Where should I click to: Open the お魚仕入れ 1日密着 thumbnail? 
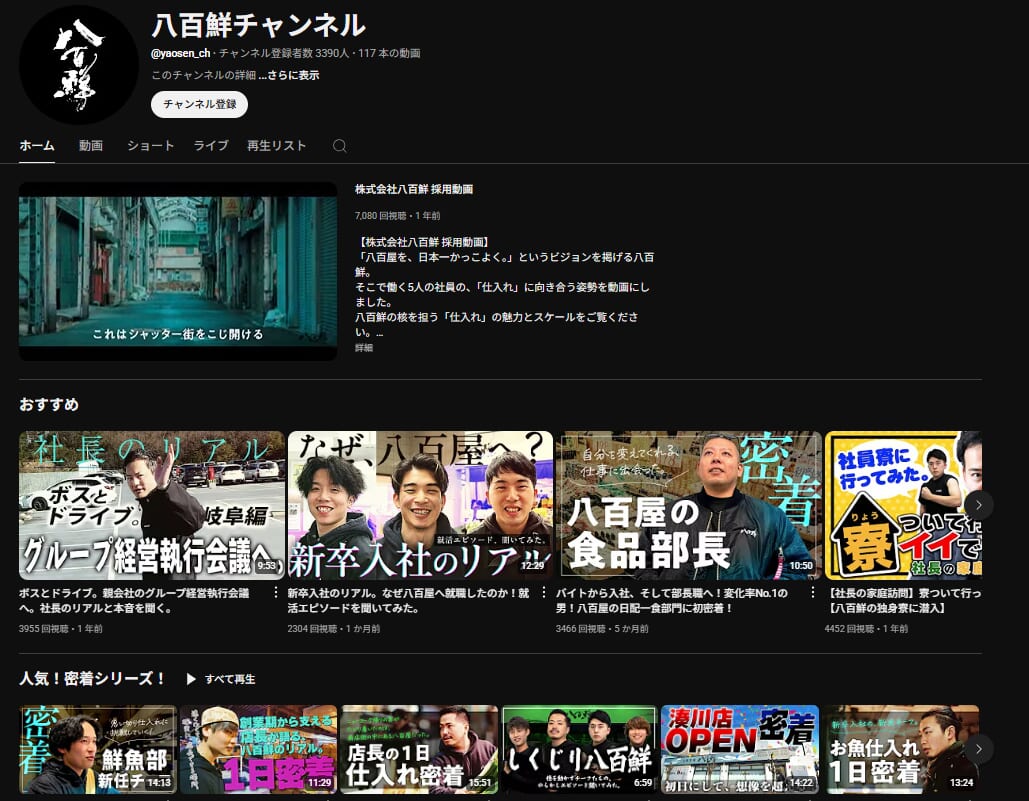coord(901,749)
